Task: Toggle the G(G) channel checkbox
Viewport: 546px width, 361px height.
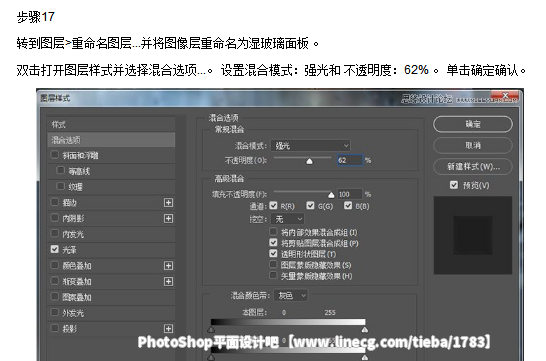Action: [310, 206]
